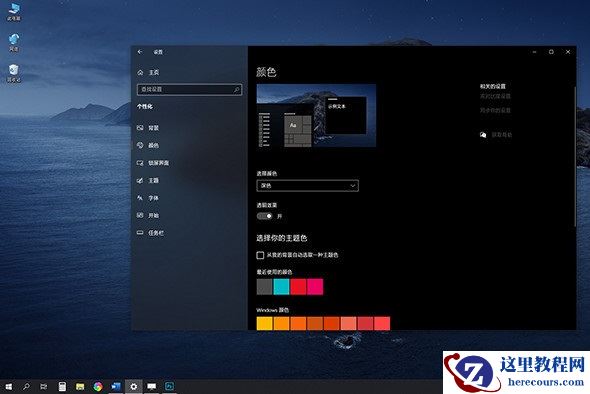Click the Settings window vertical scrollbar
Viewport: 590px width, 394px height.
(x=575, y=156)
